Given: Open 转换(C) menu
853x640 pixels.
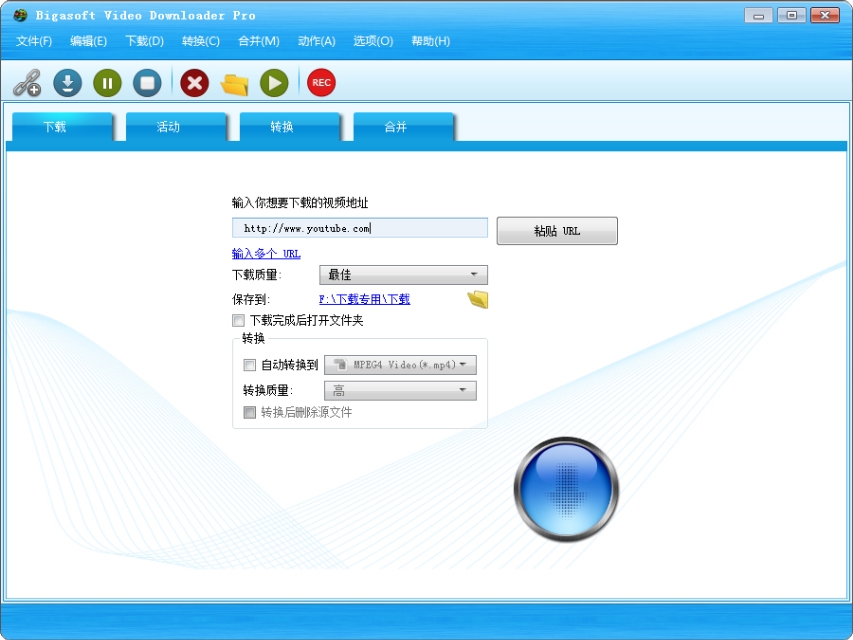Looking at the screenshot, I should point(201,41).
